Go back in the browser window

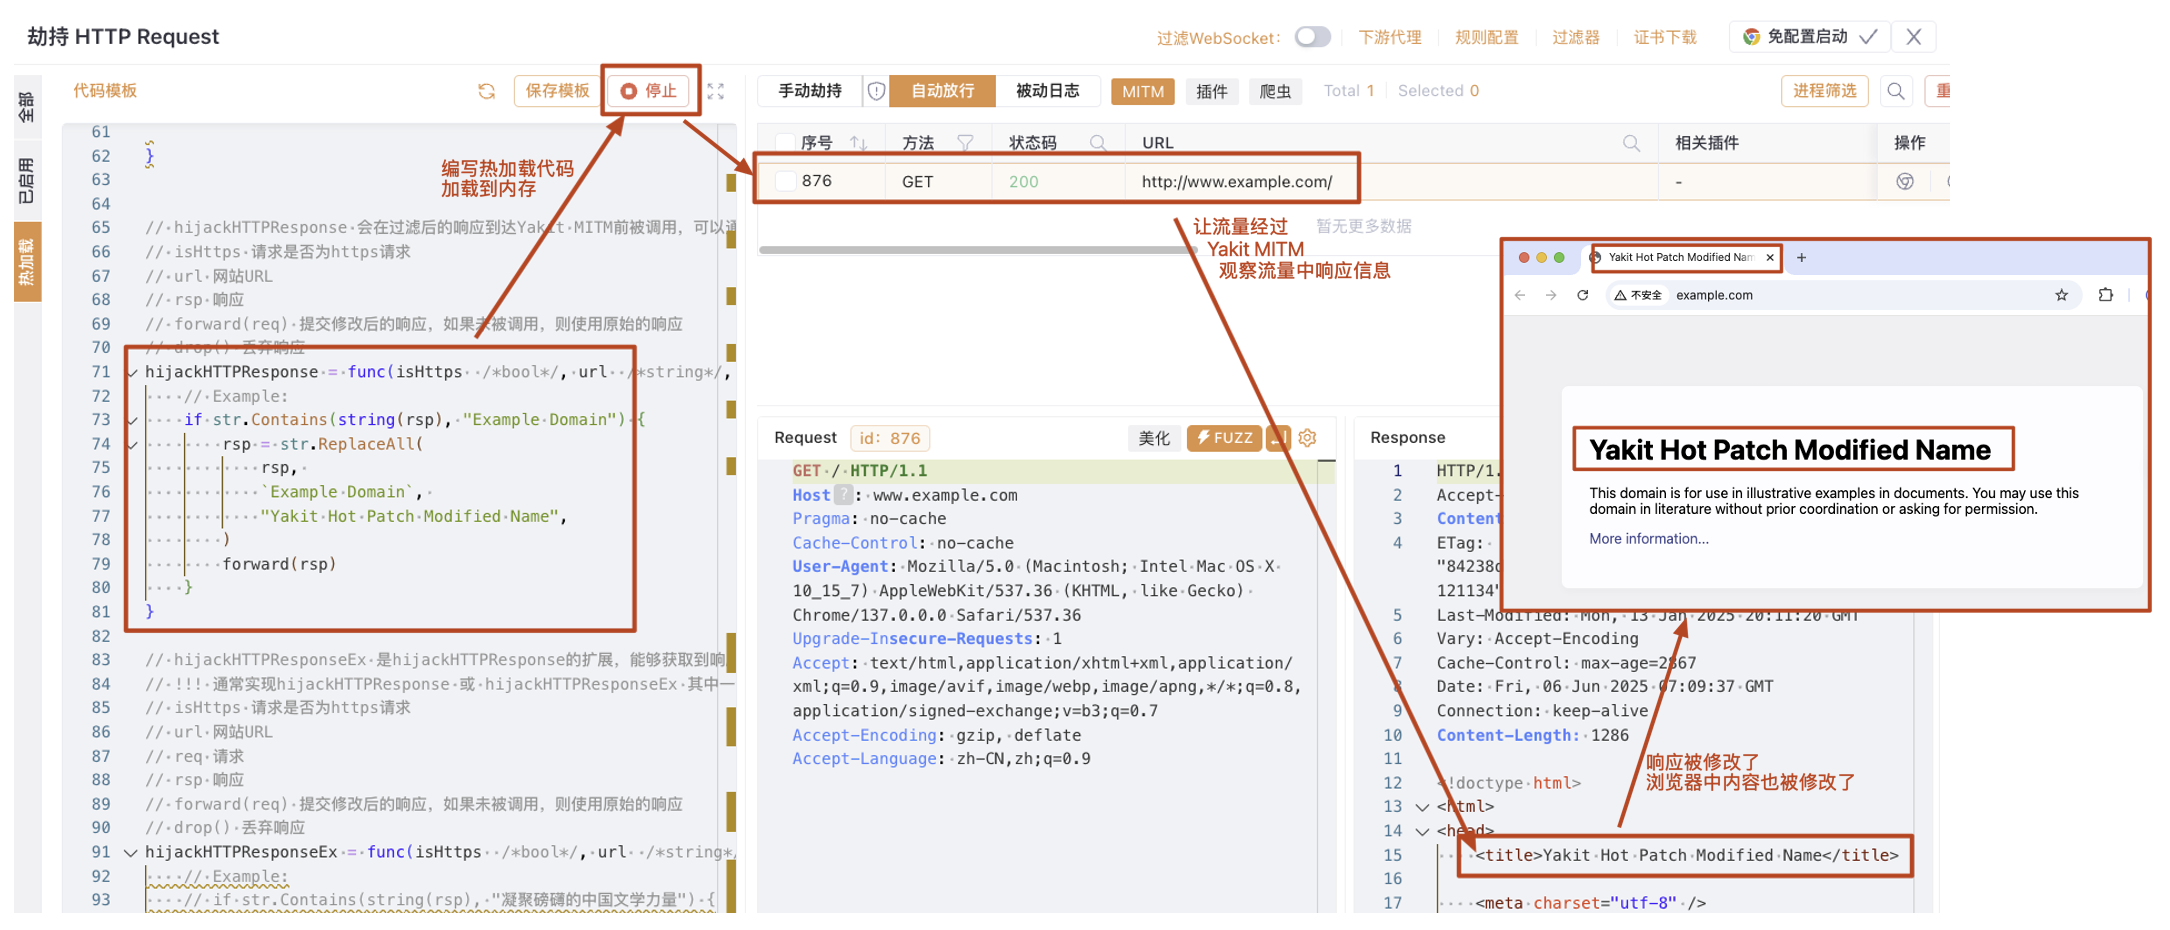coord(1520,295)
